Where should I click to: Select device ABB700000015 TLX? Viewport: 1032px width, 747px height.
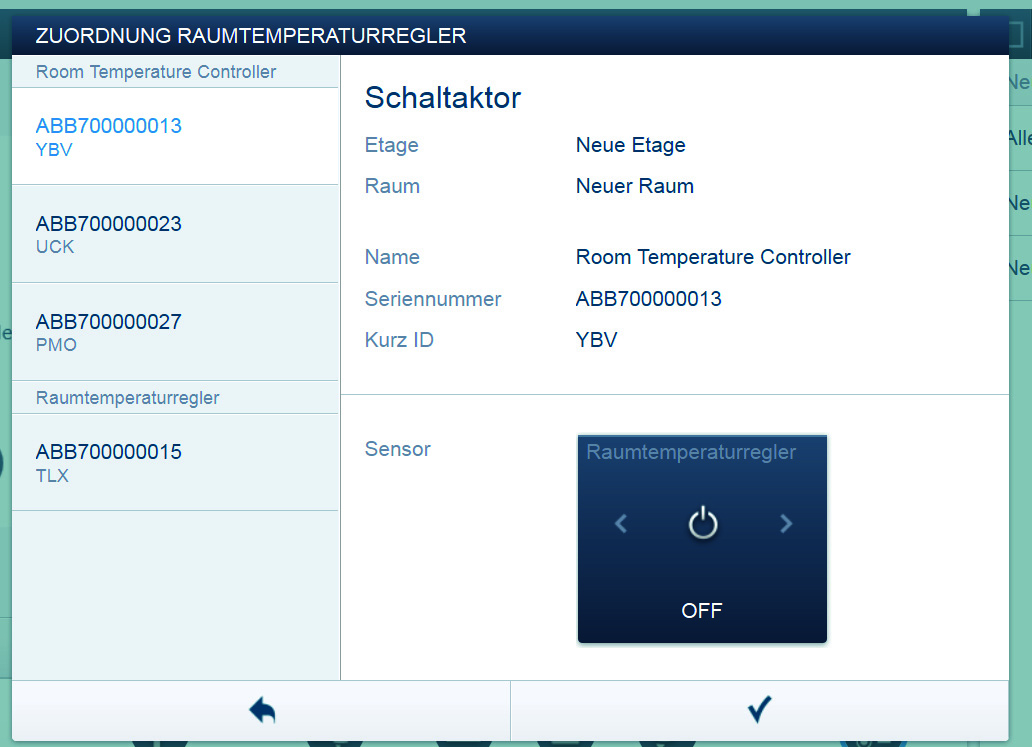tap(175, 463)
